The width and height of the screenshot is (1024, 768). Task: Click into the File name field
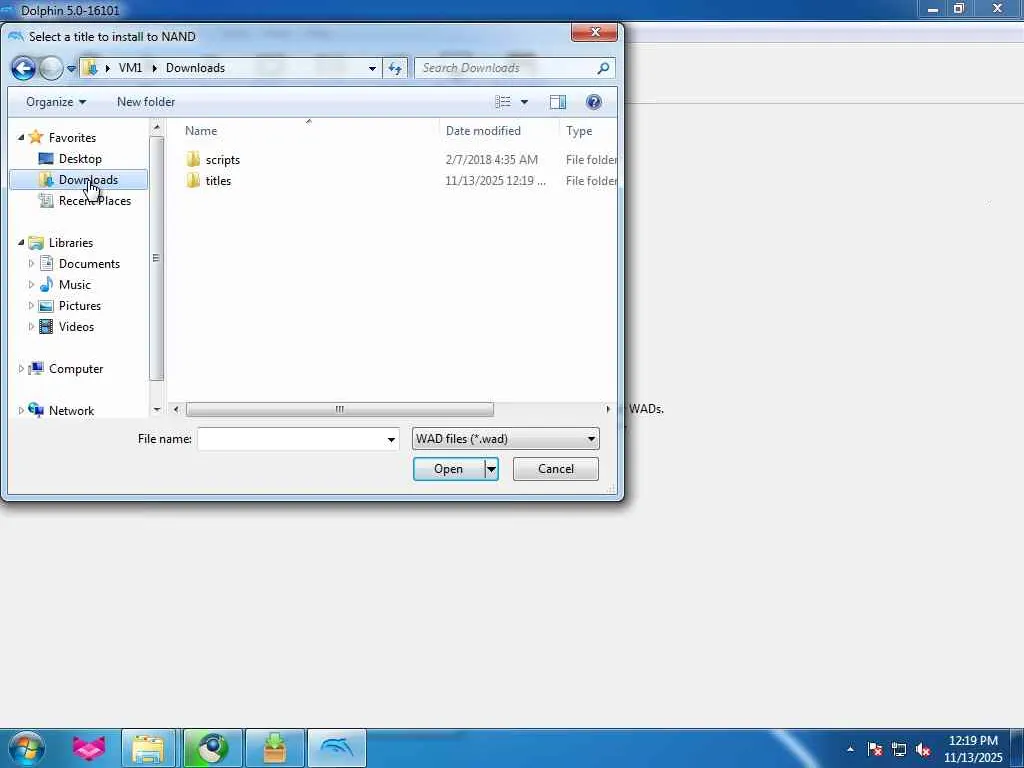291,439
